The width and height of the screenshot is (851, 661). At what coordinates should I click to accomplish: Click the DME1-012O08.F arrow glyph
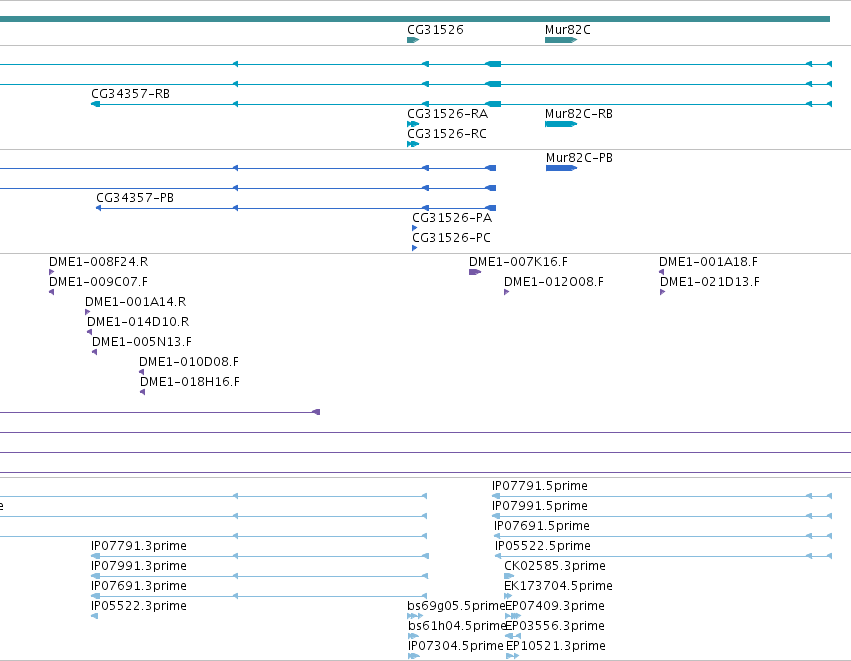(x=506, y=293)
